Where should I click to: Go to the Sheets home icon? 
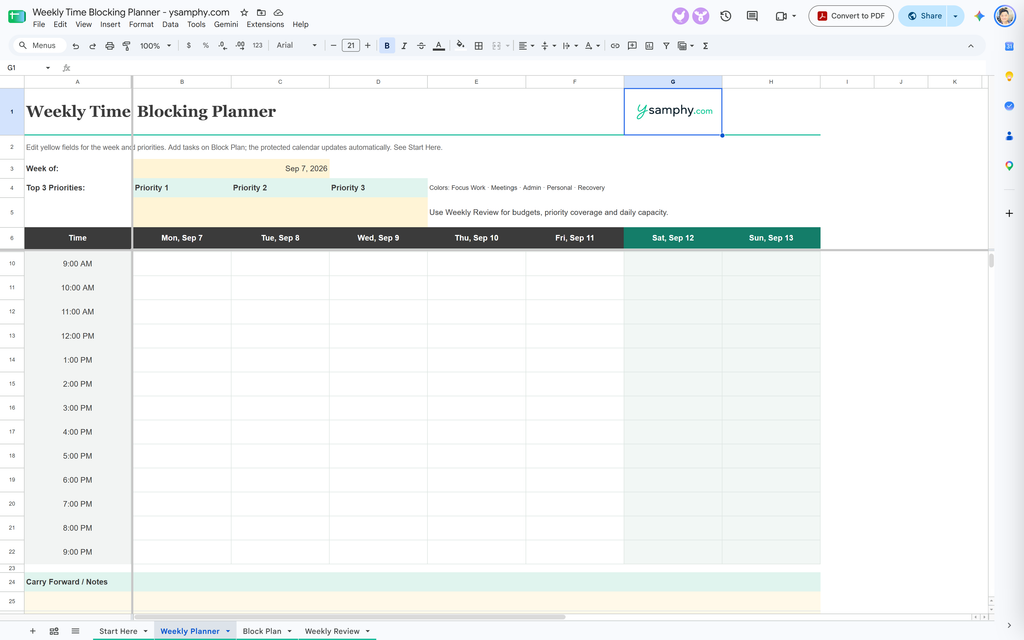point(17,16)
